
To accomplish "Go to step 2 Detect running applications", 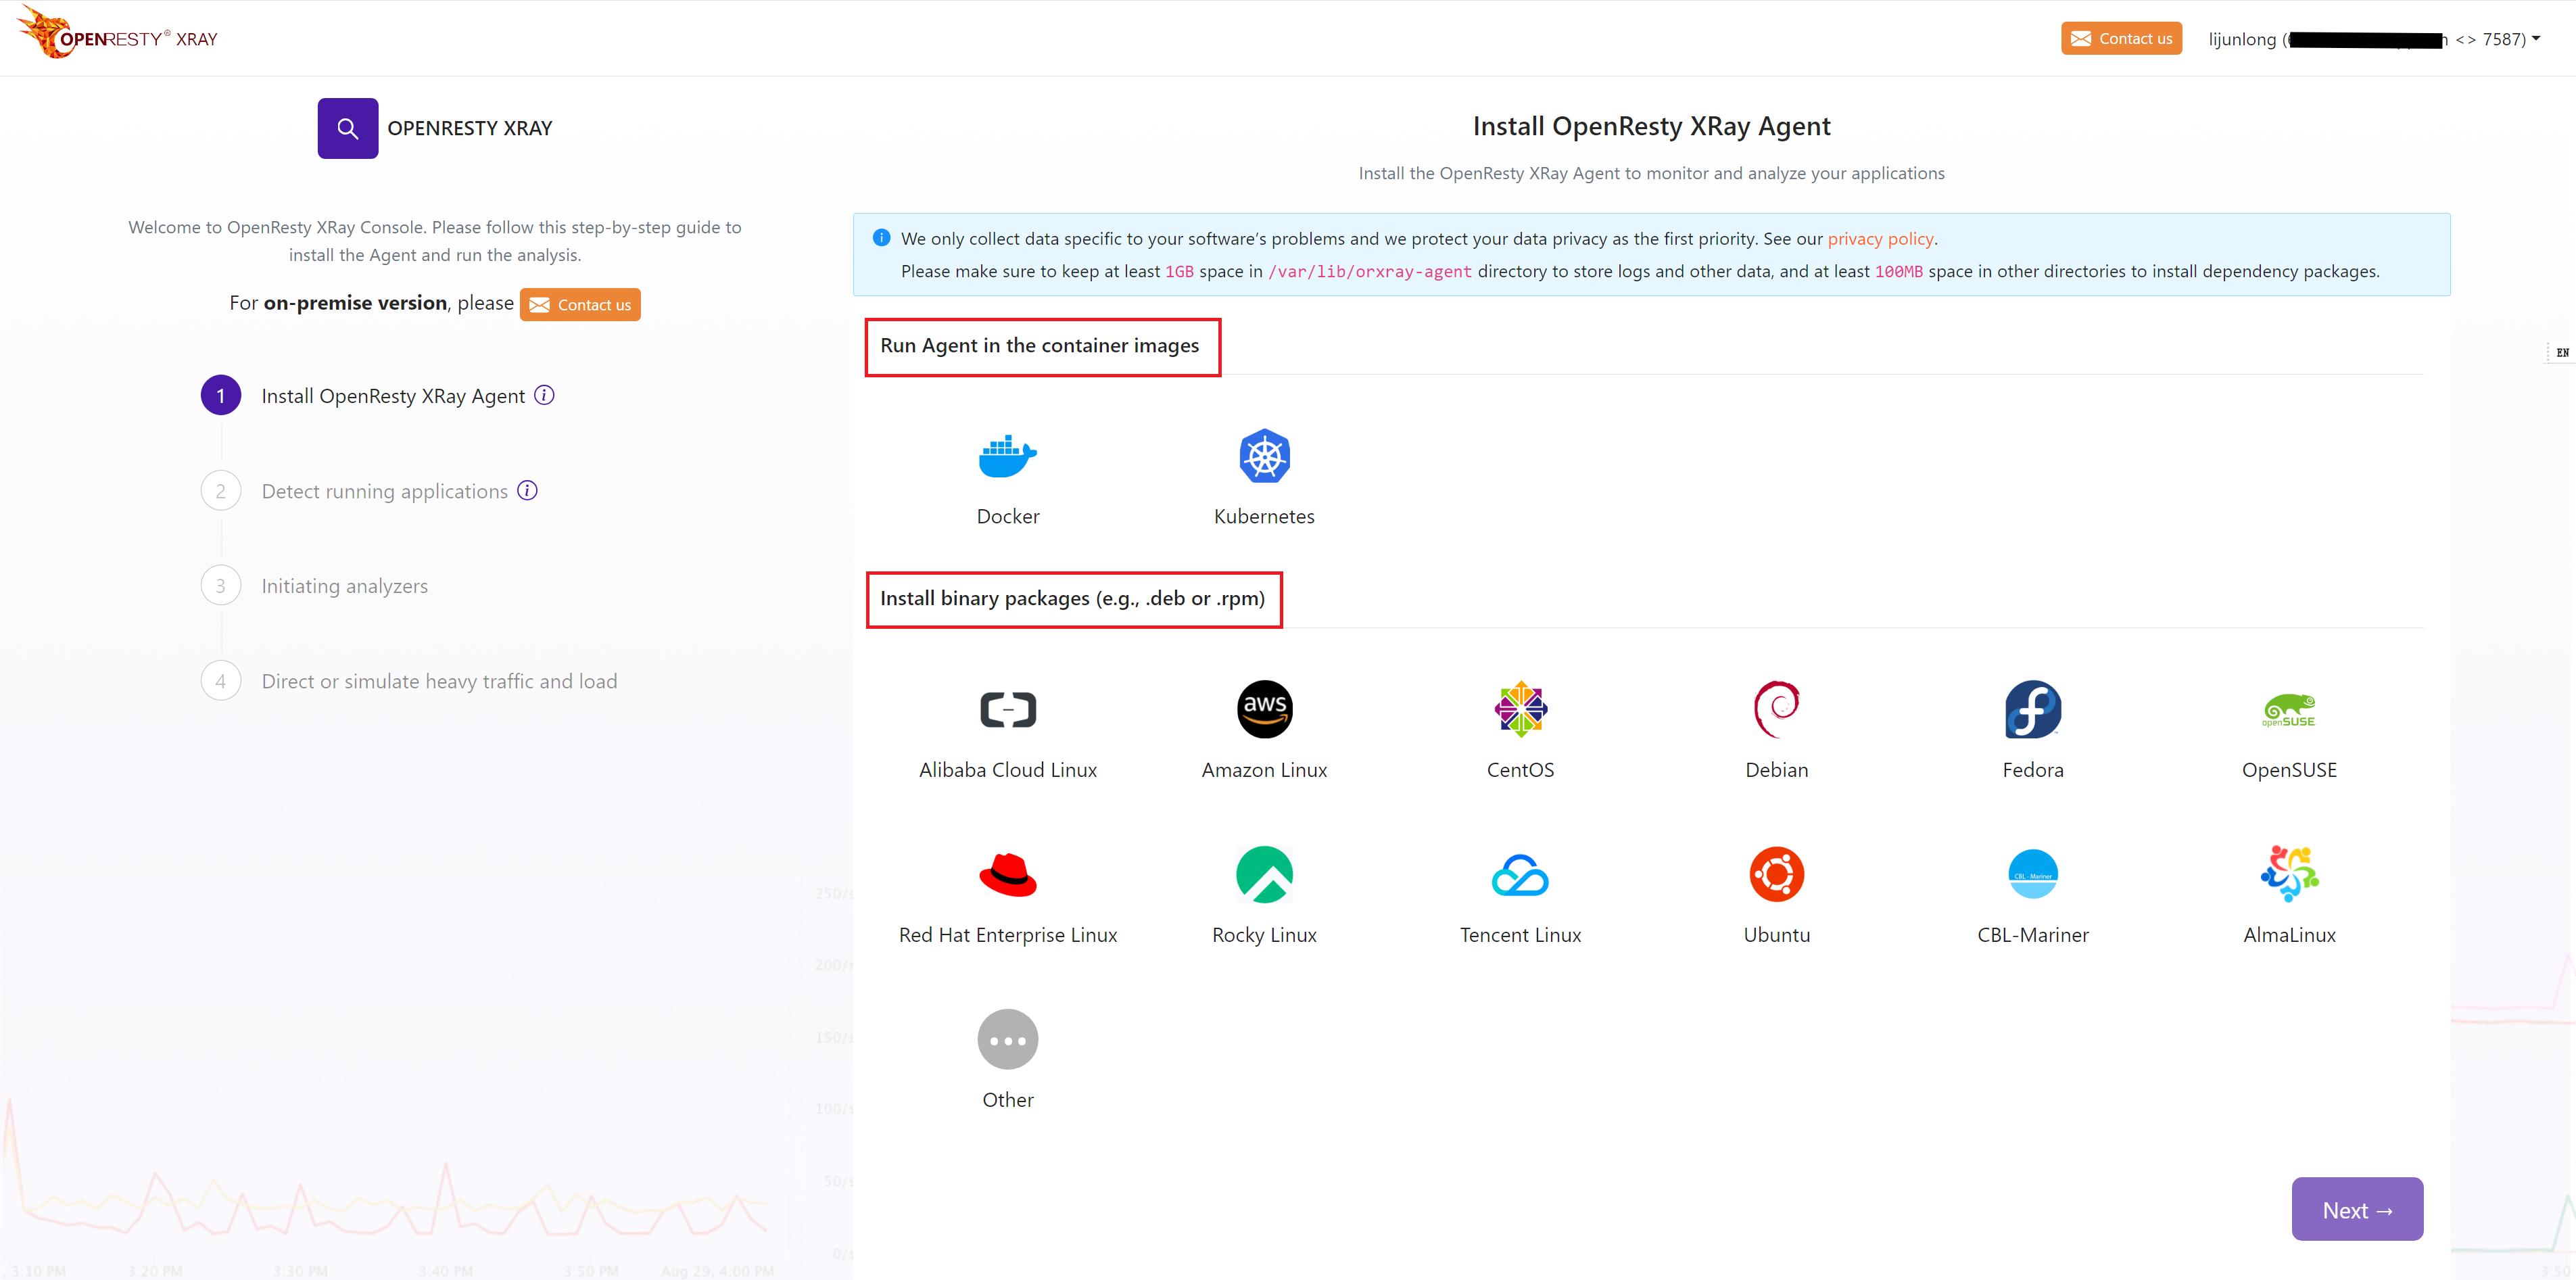I will (x=384, y=491).
